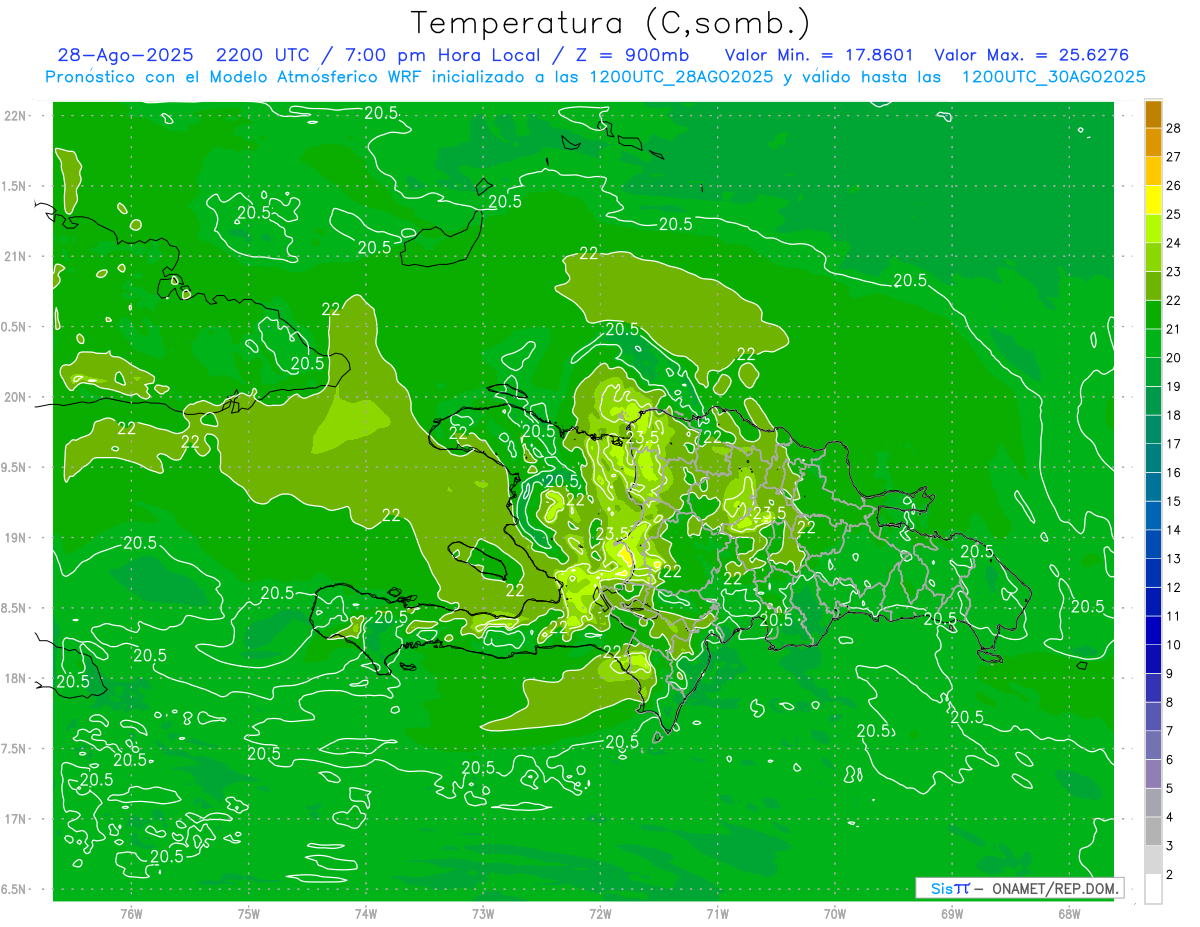Click the latitude axis label "19N"
The image size is (1200, 927).
click(15, 538)
